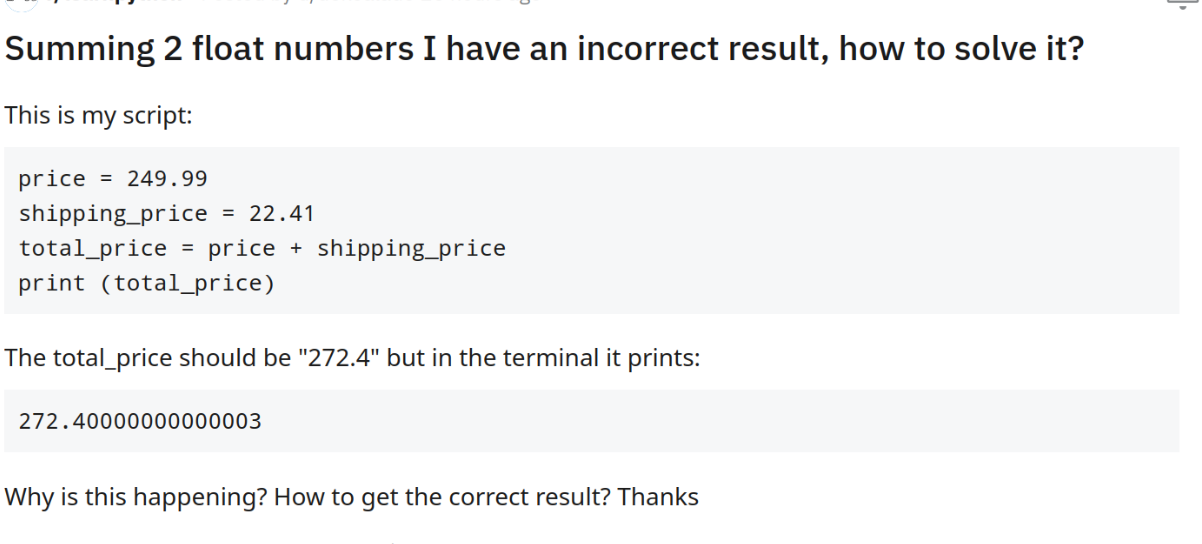Click the "The total_price should be" paragraph
The image size is (1202, 544).
[x=150, y=357]
